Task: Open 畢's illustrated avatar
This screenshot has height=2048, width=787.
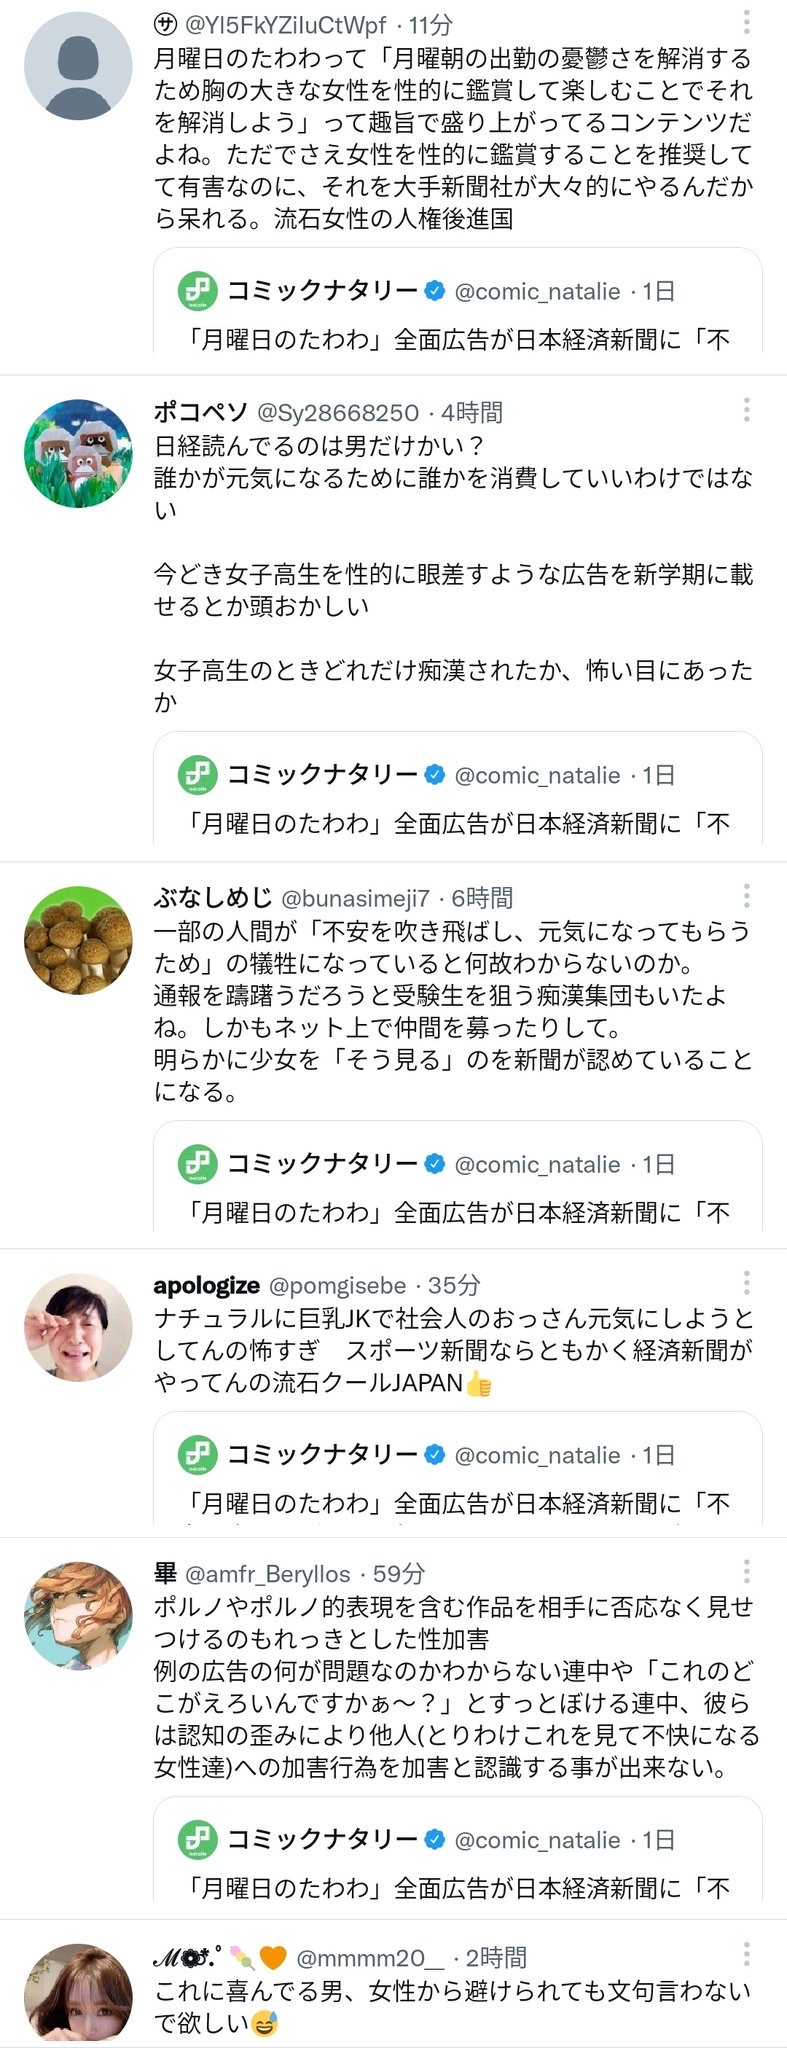Action: pos(78,1615)
